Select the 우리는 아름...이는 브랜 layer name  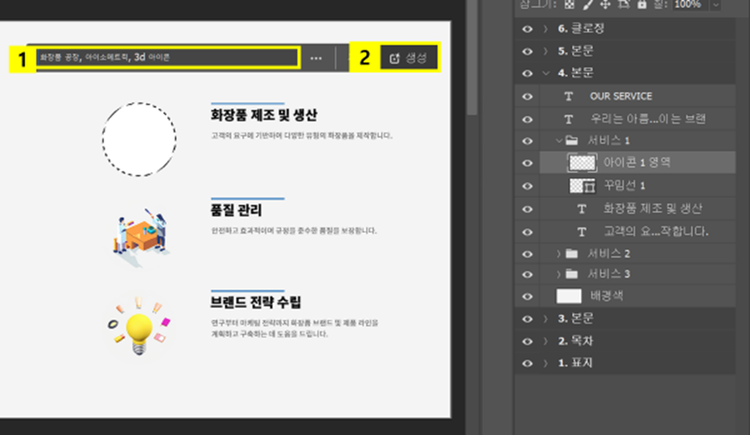coord(648,119)
